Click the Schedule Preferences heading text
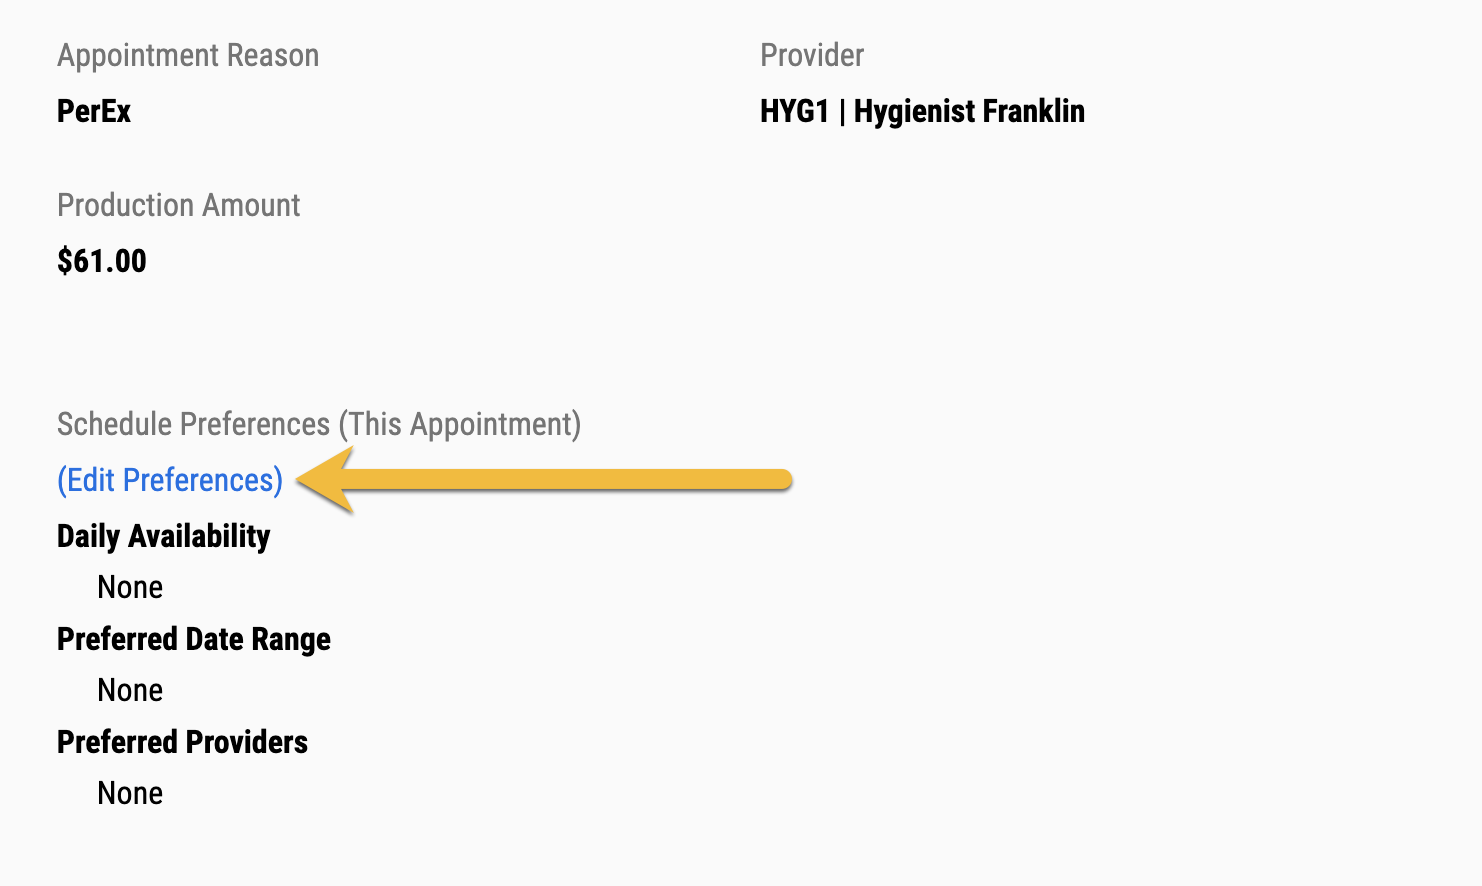The width and height of the screenshot is (1482, 886). pos(193,424)
